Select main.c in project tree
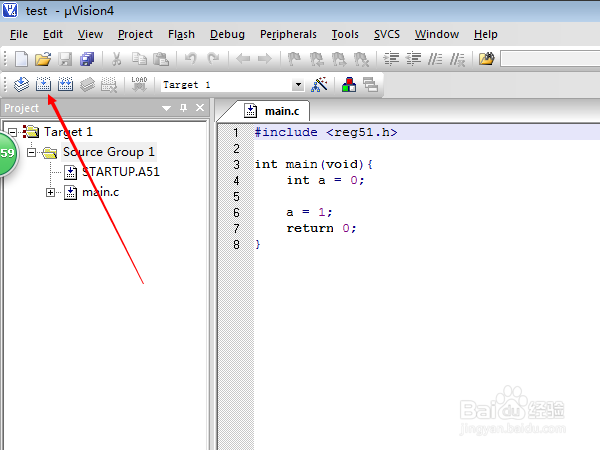Screen dimensions: 600x450 coord(101,192)
